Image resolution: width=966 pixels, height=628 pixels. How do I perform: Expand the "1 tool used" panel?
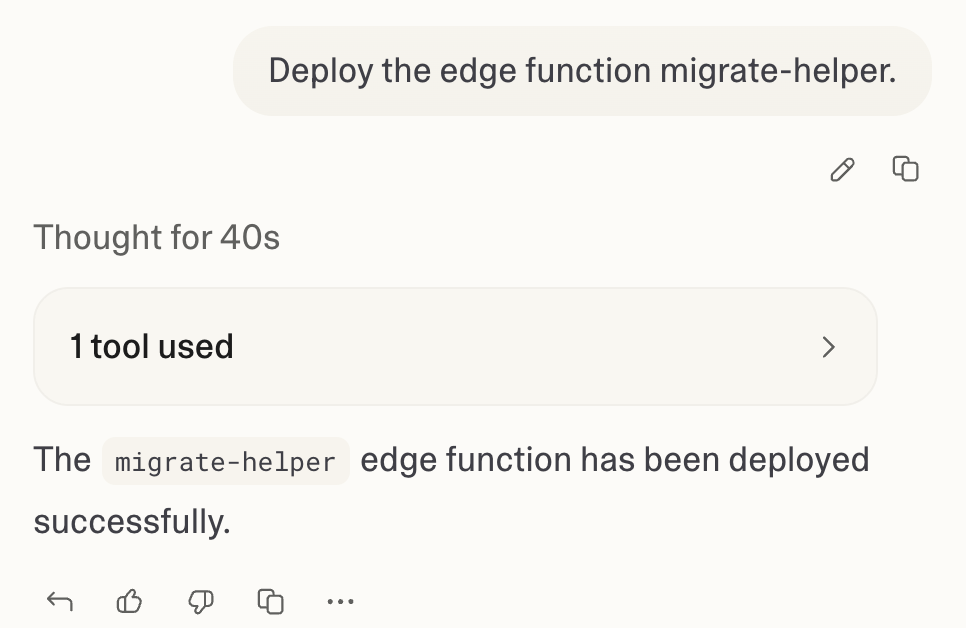click(455, 347)
